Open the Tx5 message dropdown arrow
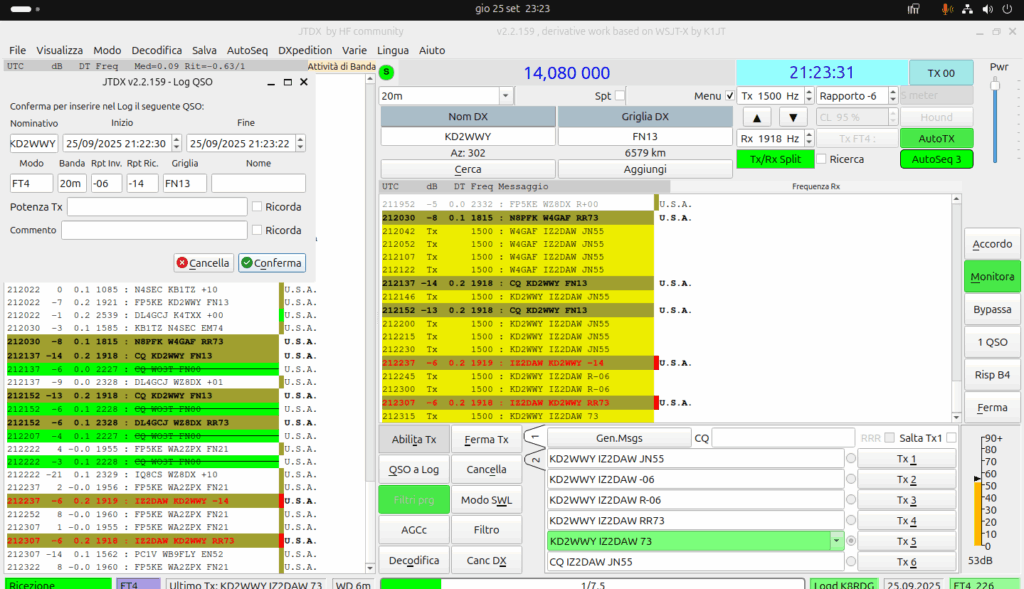The height and width of the screenshot is (589, 1024). point(836,541)
